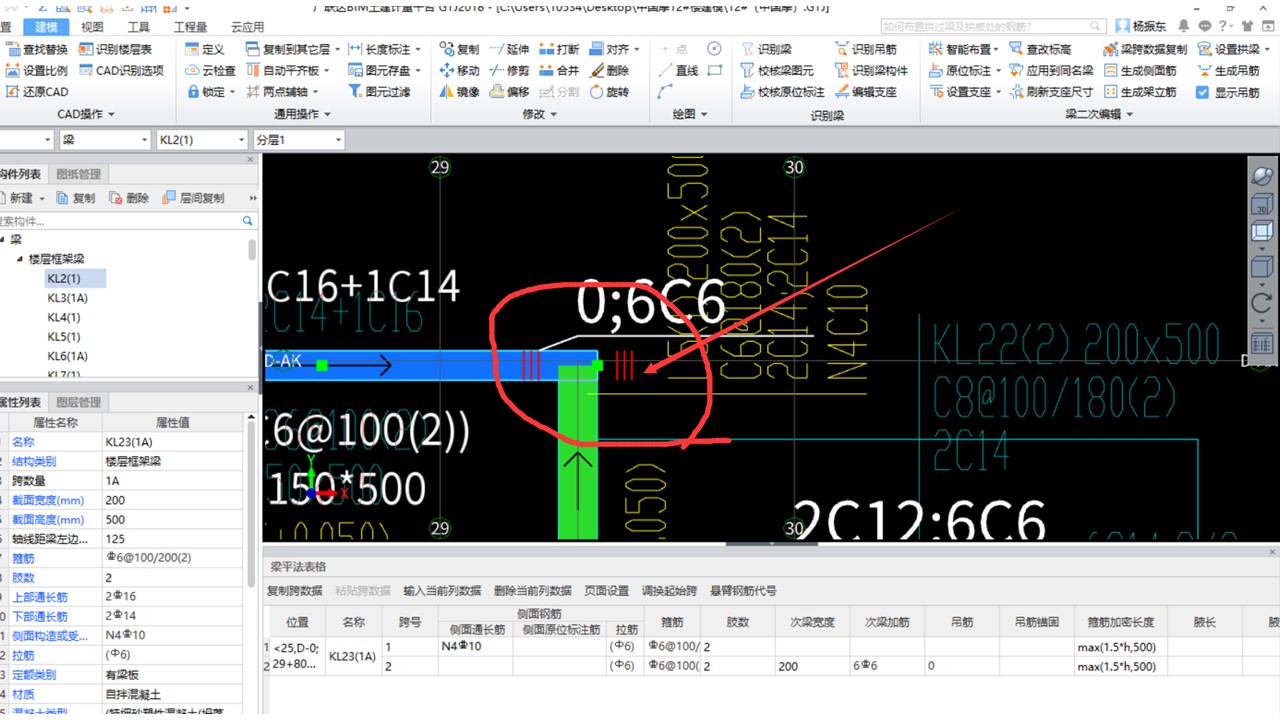
Task: Open the 梁 component type dropdown
Action: pyautogui.click(x=105, y=140)
